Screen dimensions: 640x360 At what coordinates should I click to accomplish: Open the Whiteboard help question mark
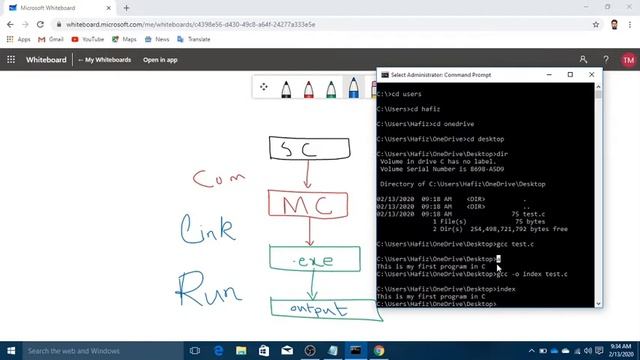(x=606, y=60)
